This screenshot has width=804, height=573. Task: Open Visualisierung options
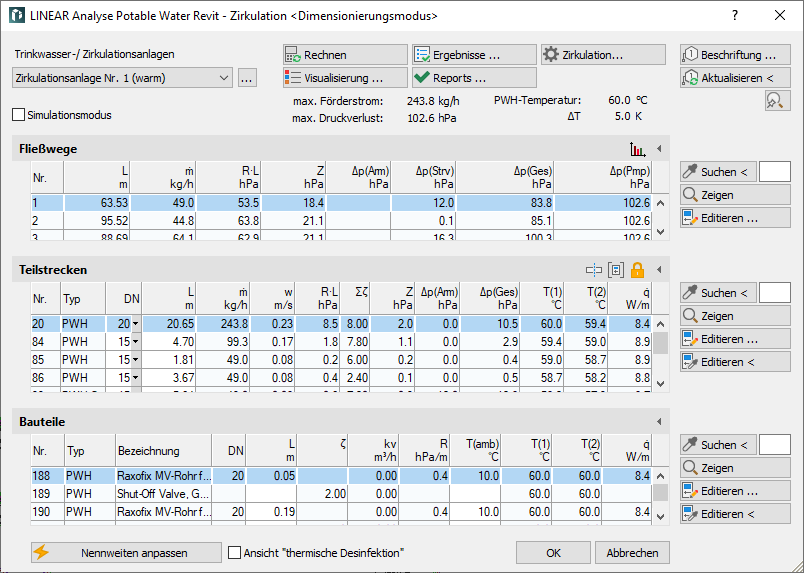pos(345,77)
